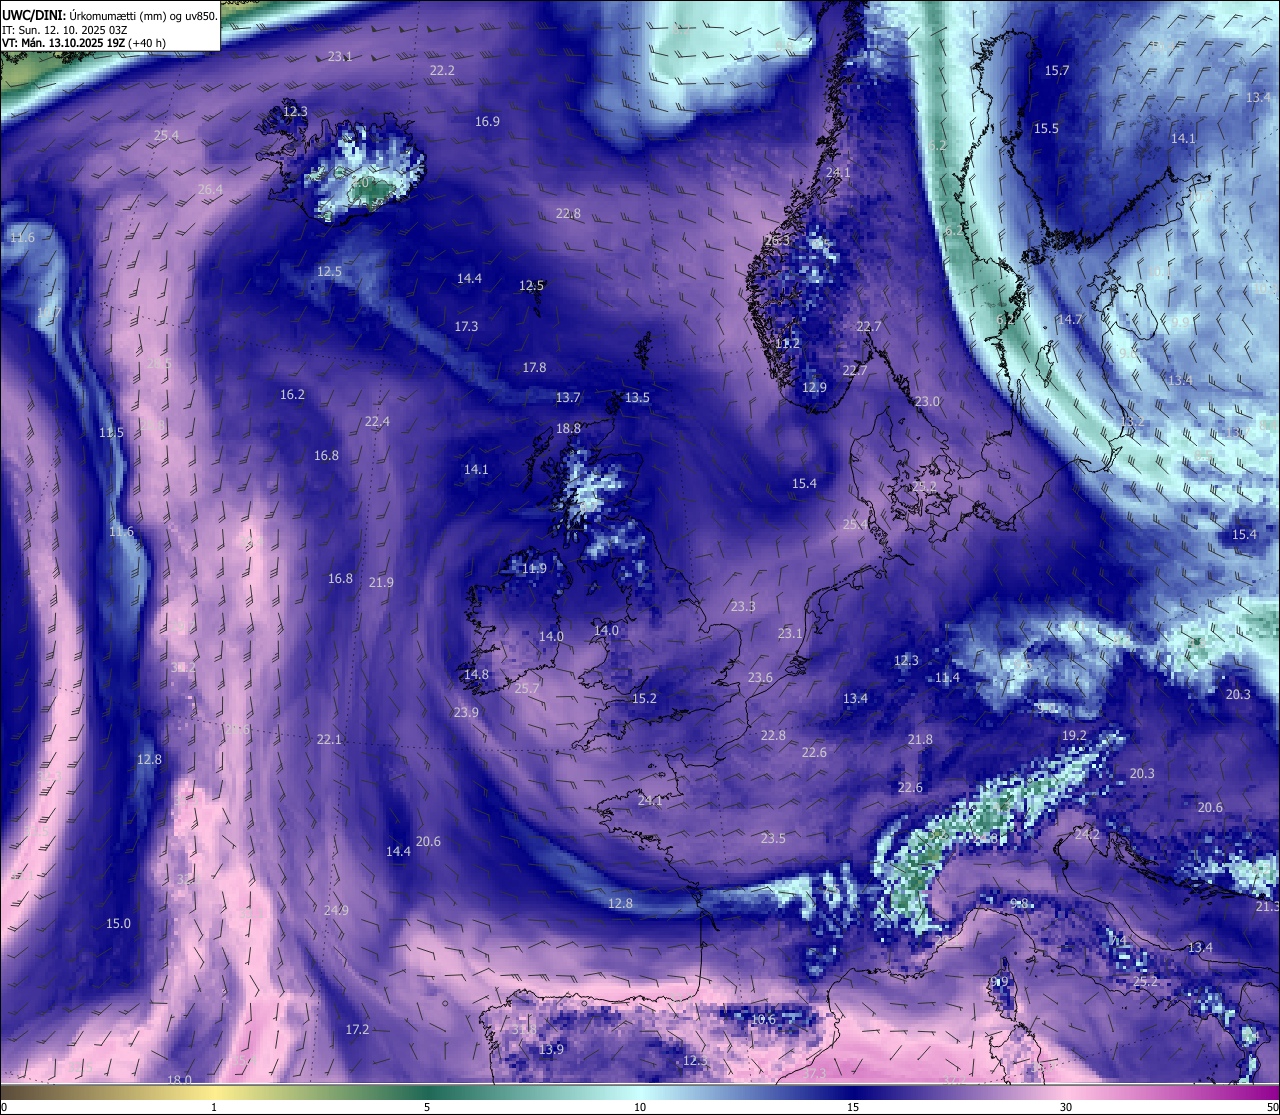Viewport: 1280px width, 1115px height.
Task: Click the value 15.7 over northern Scandinavia
Action: tap(1057, 70)
